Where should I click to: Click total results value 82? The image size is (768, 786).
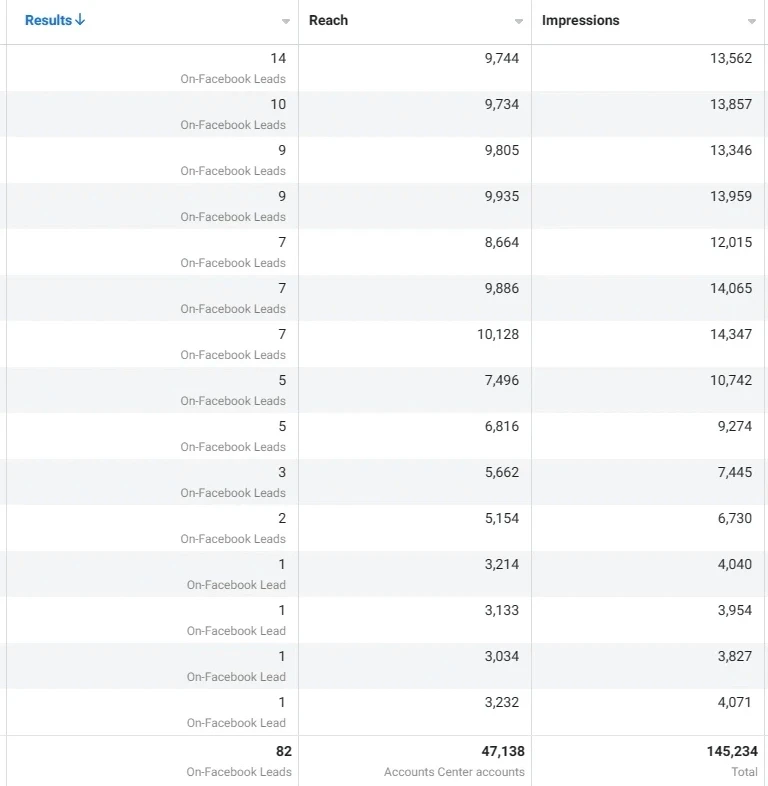point(284,751)
